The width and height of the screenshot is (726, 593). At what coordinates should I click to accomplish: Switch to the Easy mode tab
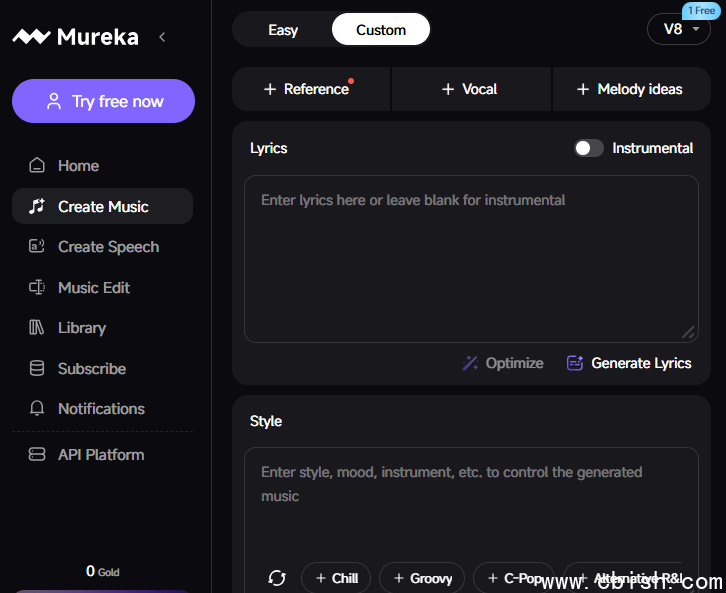point(283,30)
